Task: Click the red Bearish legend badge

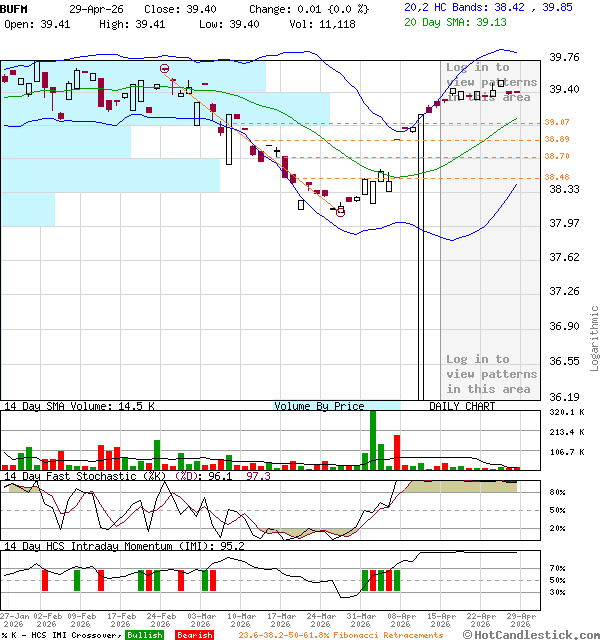Action: pyautogui.click(x=194, y=635)
